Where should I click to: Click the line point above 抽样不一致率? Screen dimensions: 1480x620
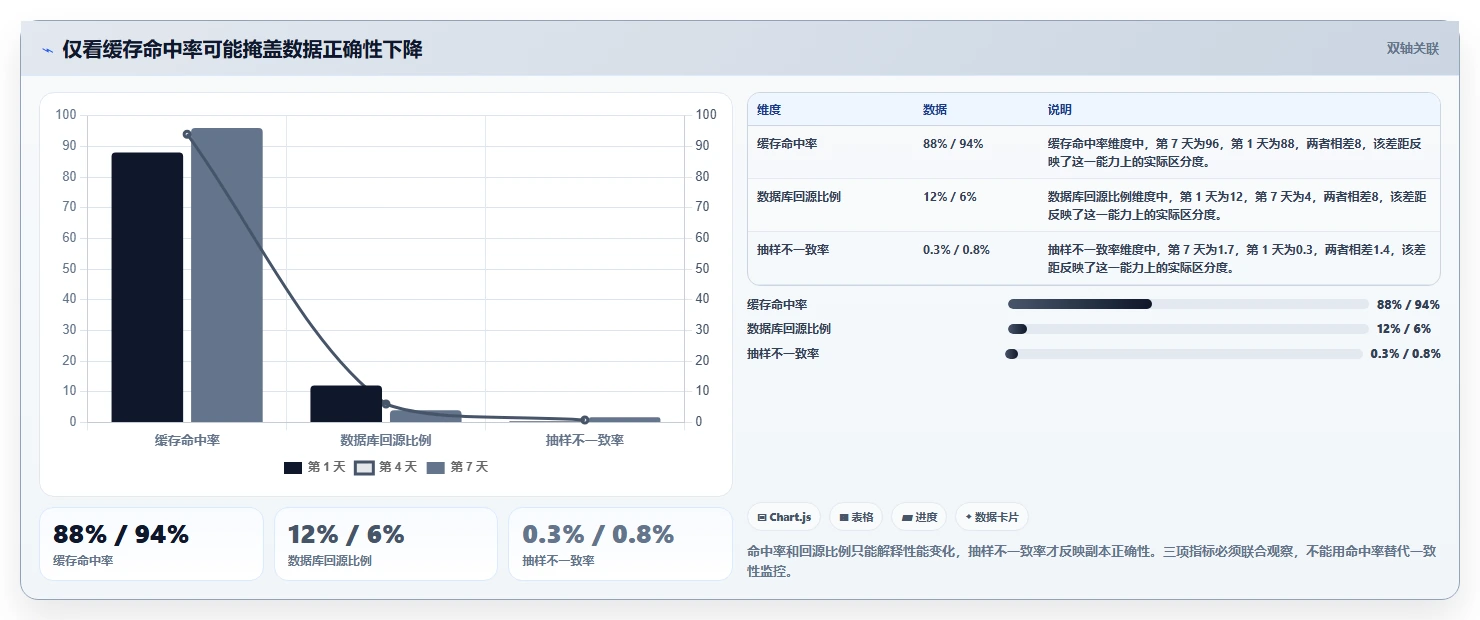click(585, 420)
